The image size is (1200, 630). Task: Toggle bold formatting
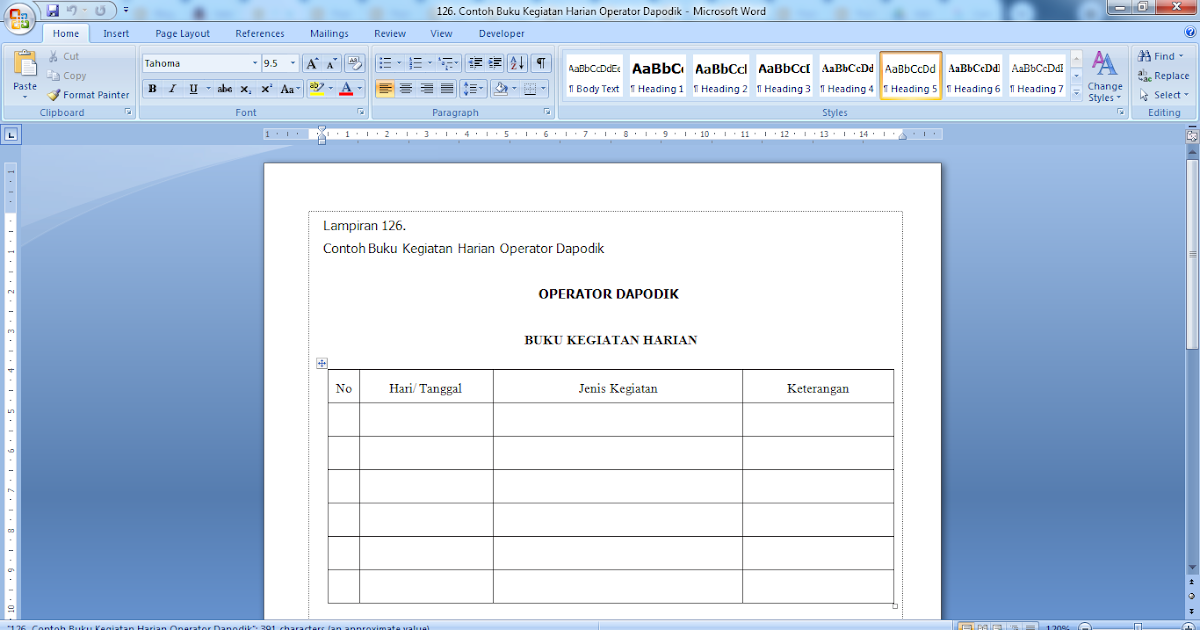(152, 89)
